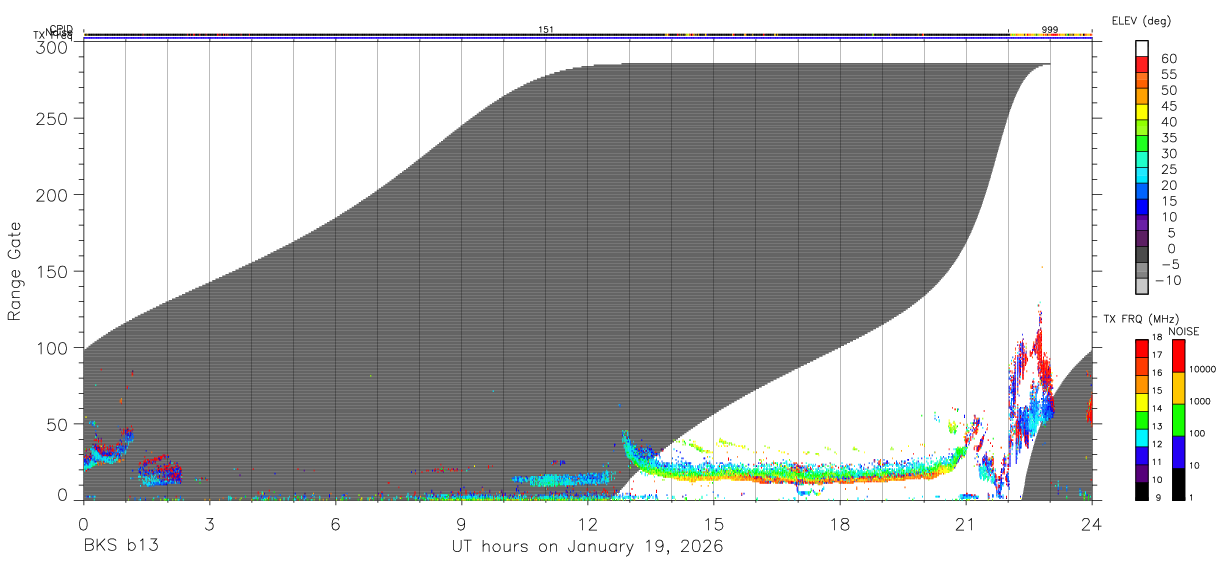Click ELEV colorbar value "30"
Viewport: 1228px width, 567px height.
1168,153
